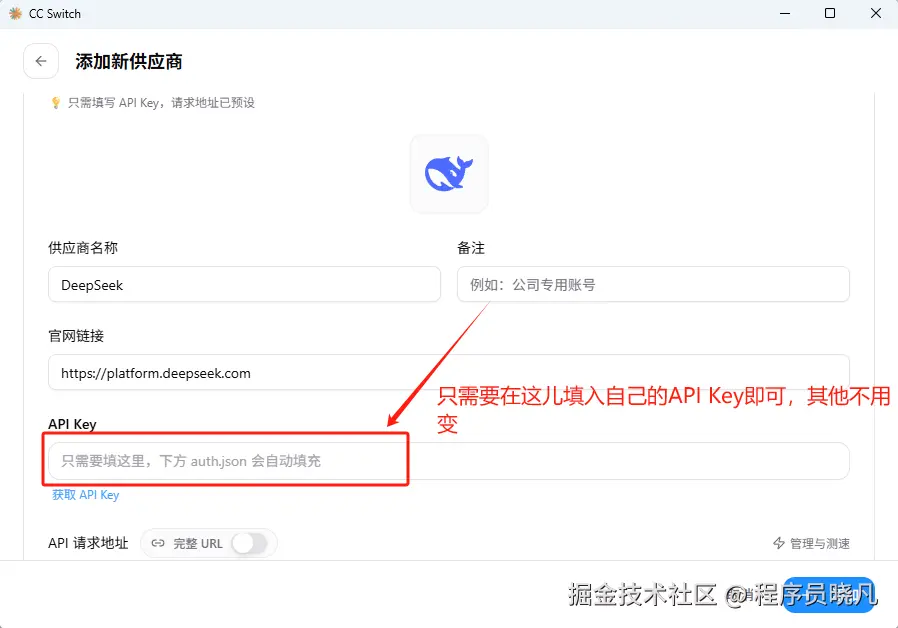Go back using the arrow button
The height and width of the screenshot is (628, 898).
[41, 61]
